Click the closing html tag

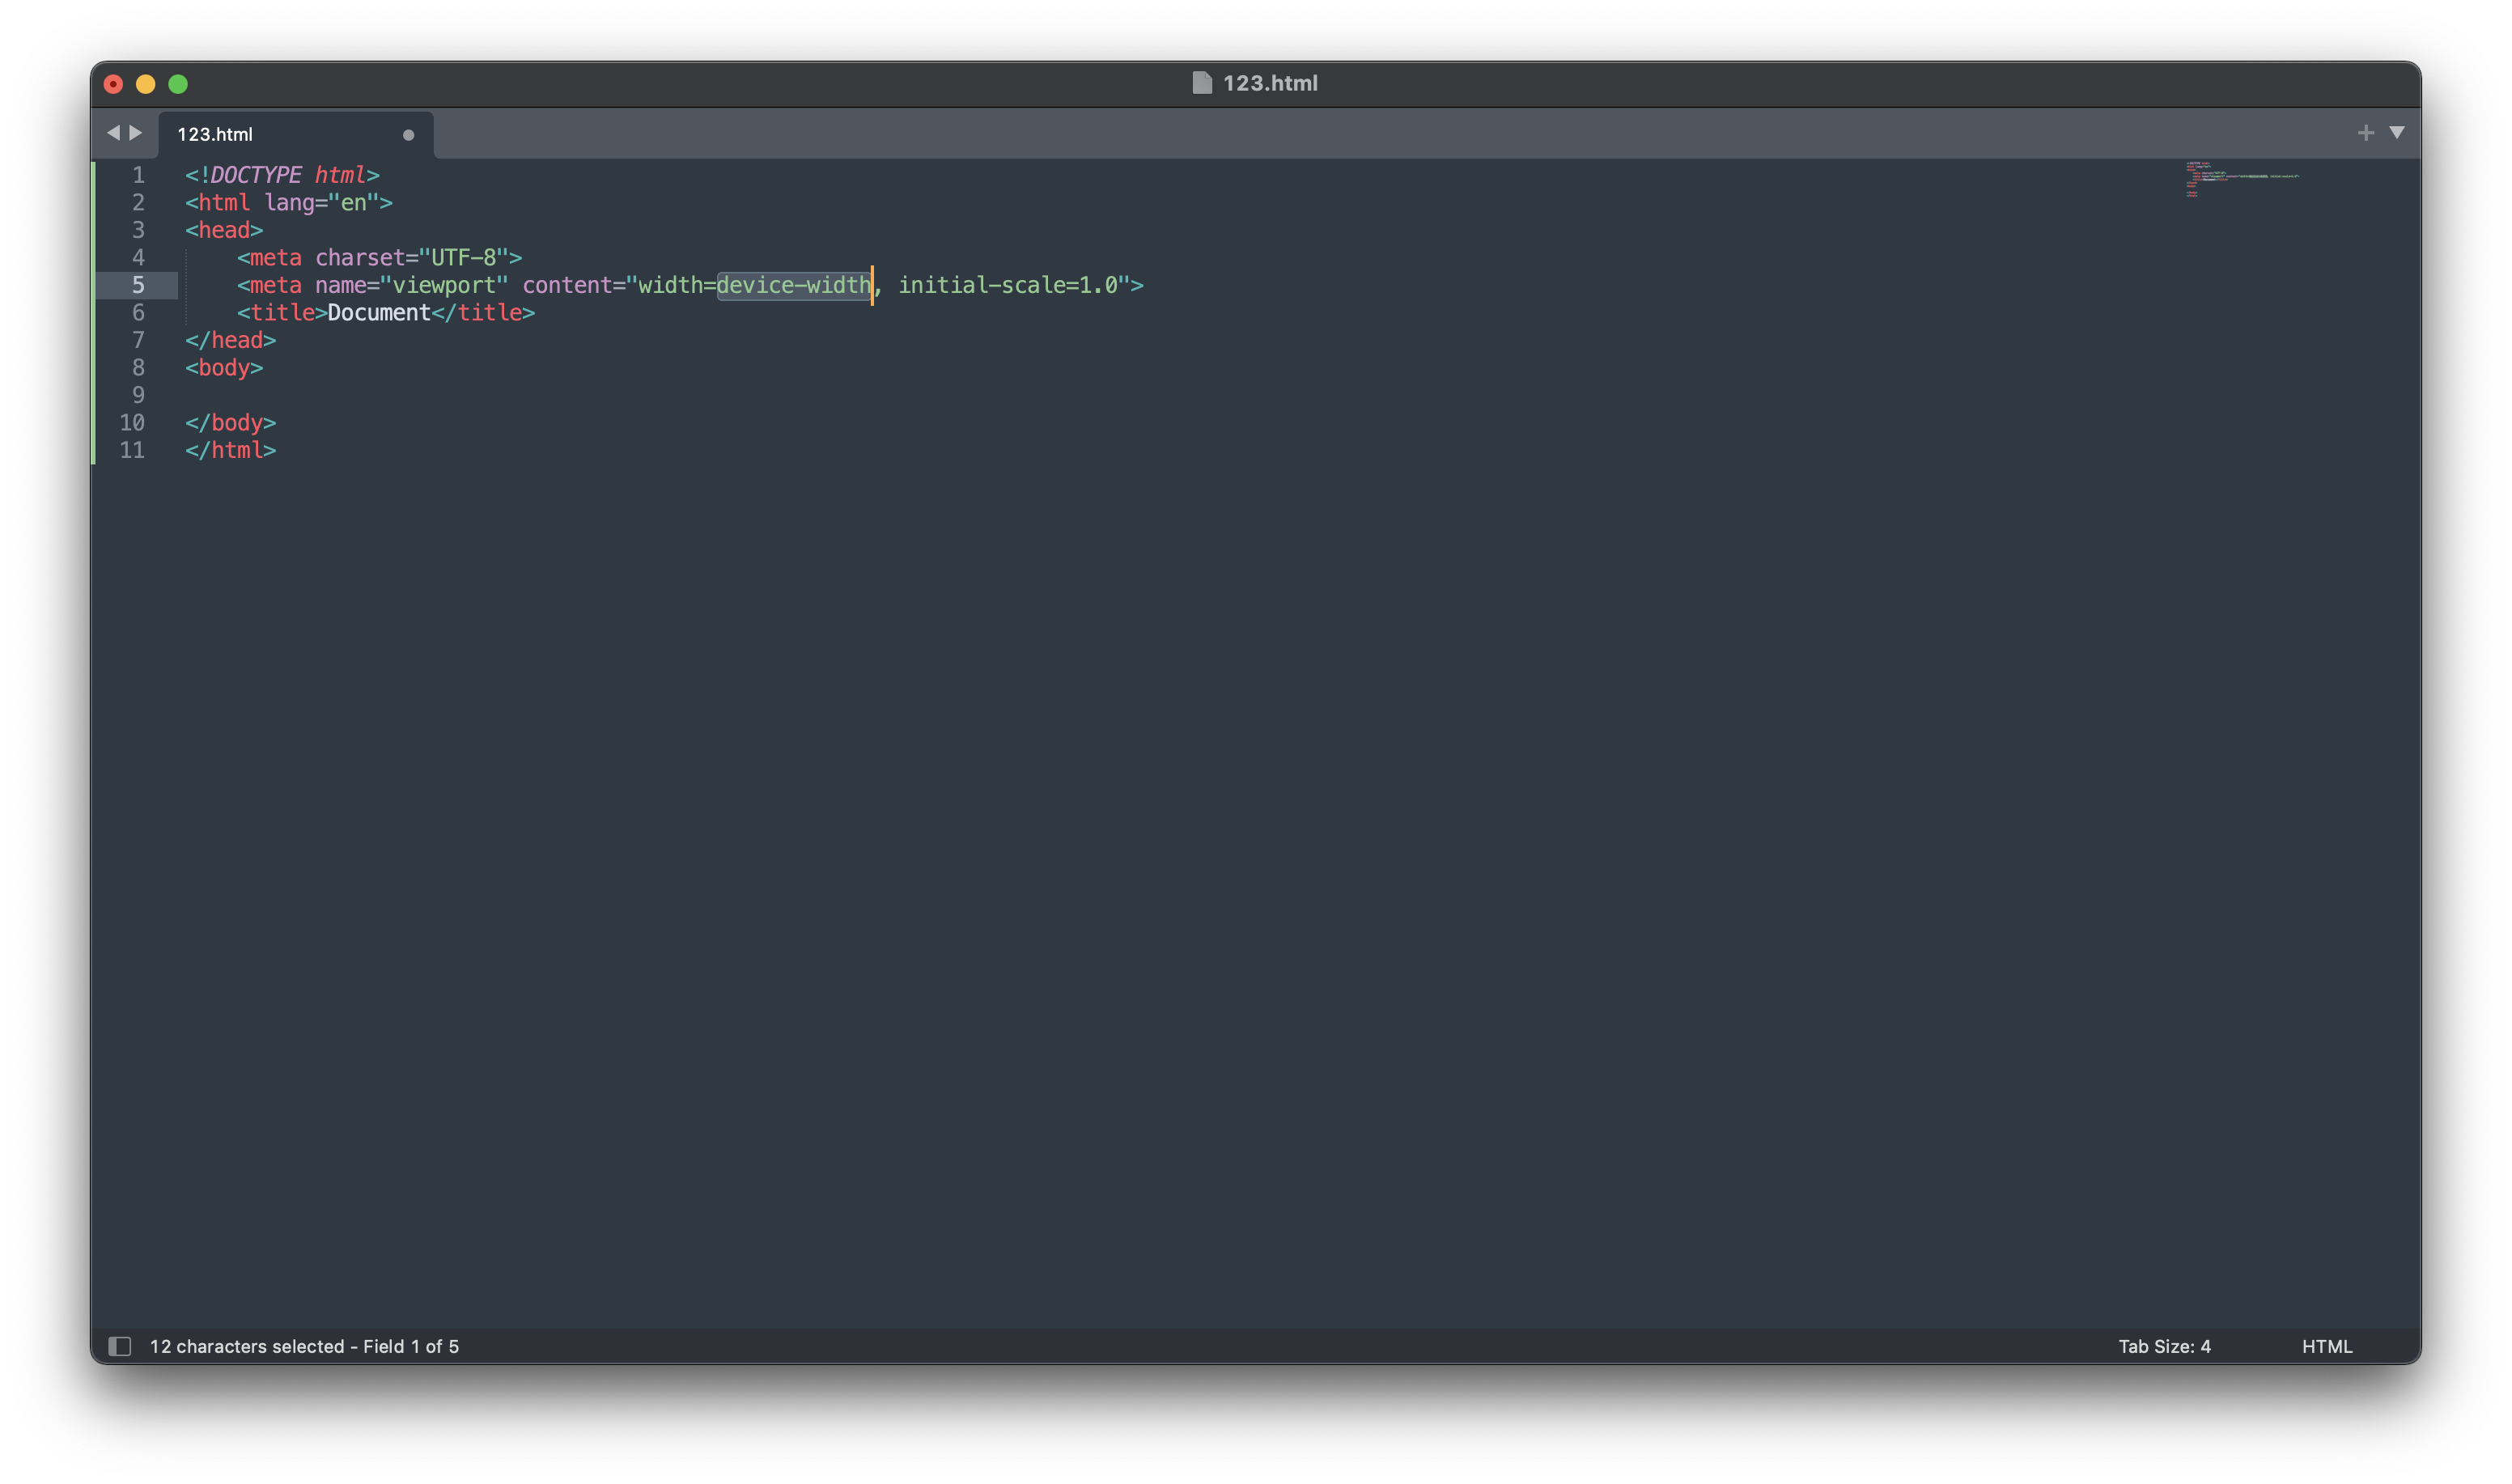point(230,450)
